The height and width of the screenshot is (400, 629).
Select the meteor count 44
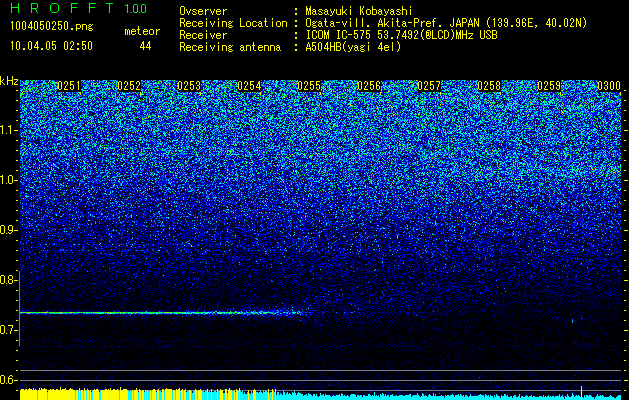pyautogui.click(x=145, y=46)
